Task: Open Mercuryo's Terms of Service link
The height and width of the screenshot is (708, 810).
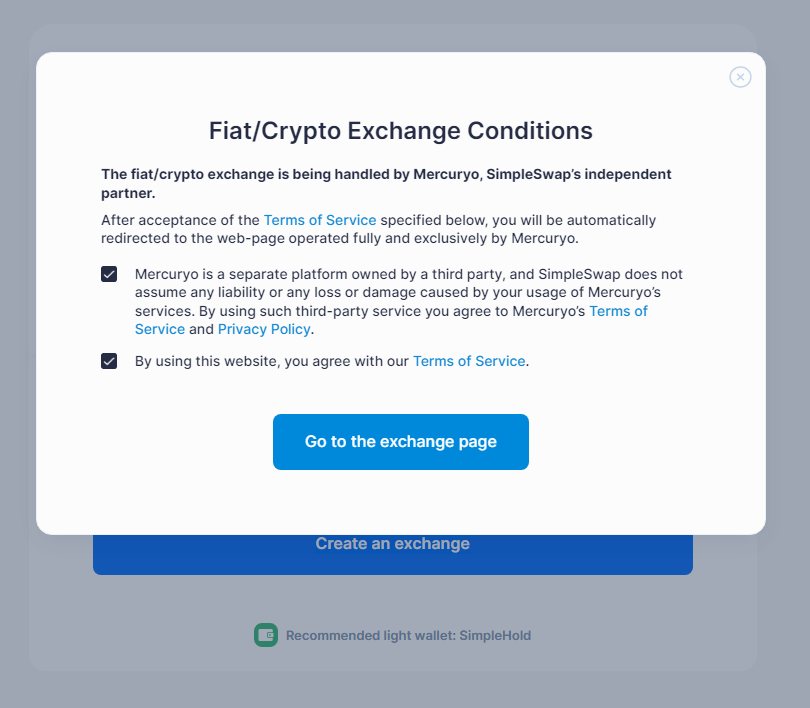Action: (x=619, y=311)
